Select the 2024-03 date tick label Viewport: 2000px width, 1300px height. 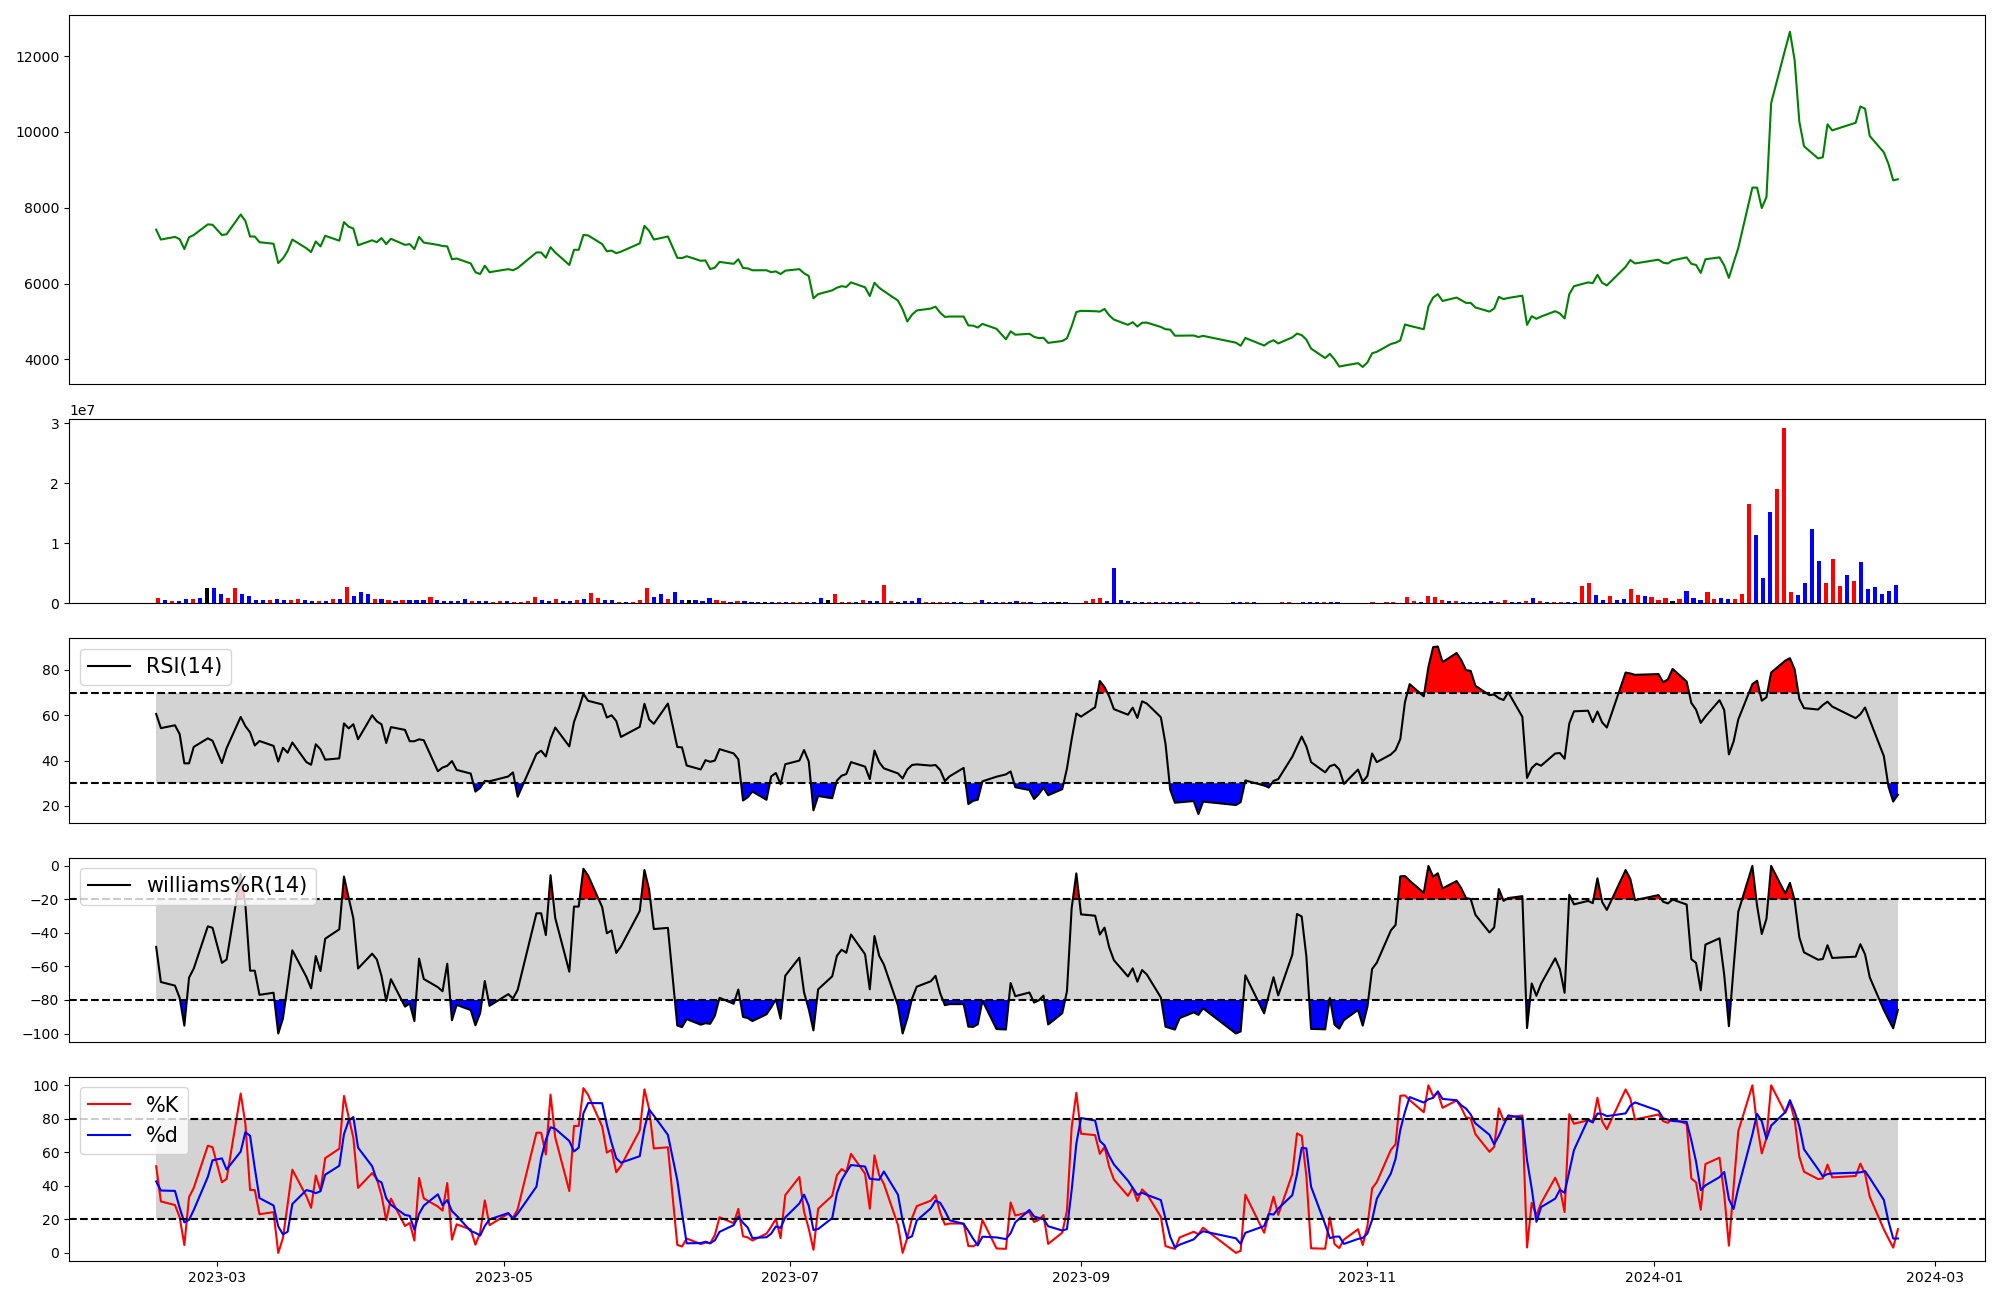[1935, 1277]
